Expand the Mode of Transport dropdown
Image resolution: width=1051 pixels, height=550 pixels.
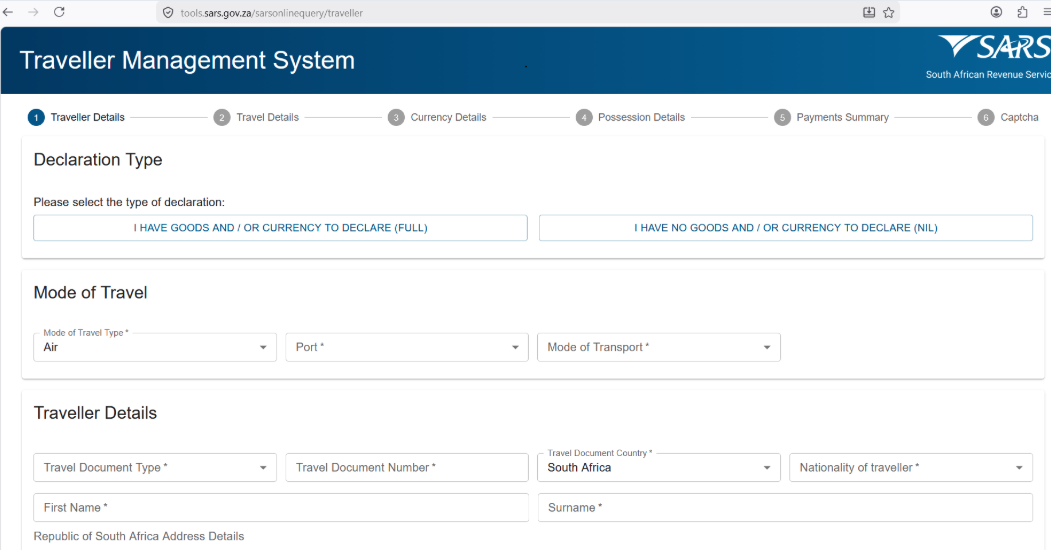659,347
